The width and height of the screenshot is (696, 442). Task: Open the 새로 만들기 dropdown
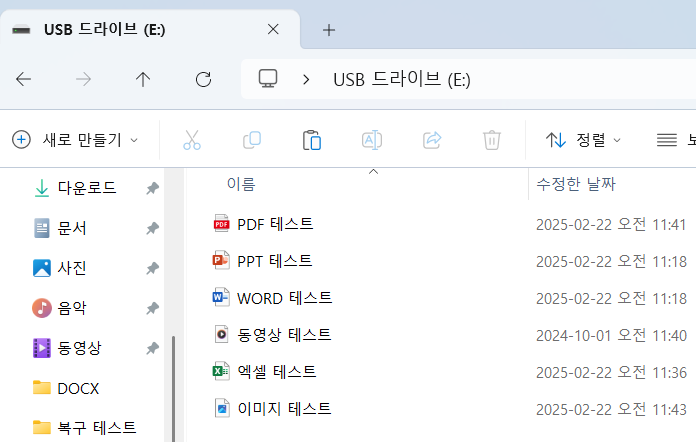(x=75, y=140)
